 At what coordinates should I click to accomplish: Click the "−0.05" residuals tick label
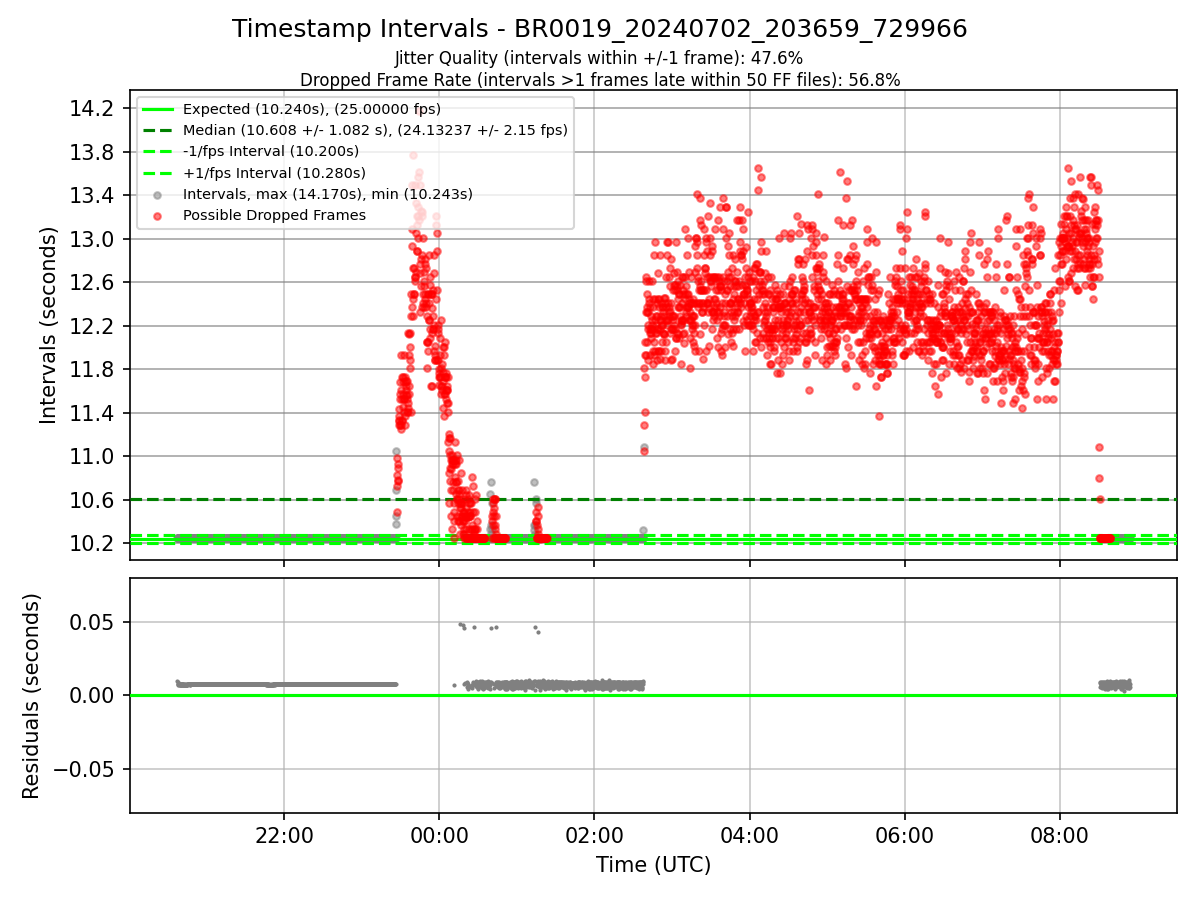(x=83, y=769)
